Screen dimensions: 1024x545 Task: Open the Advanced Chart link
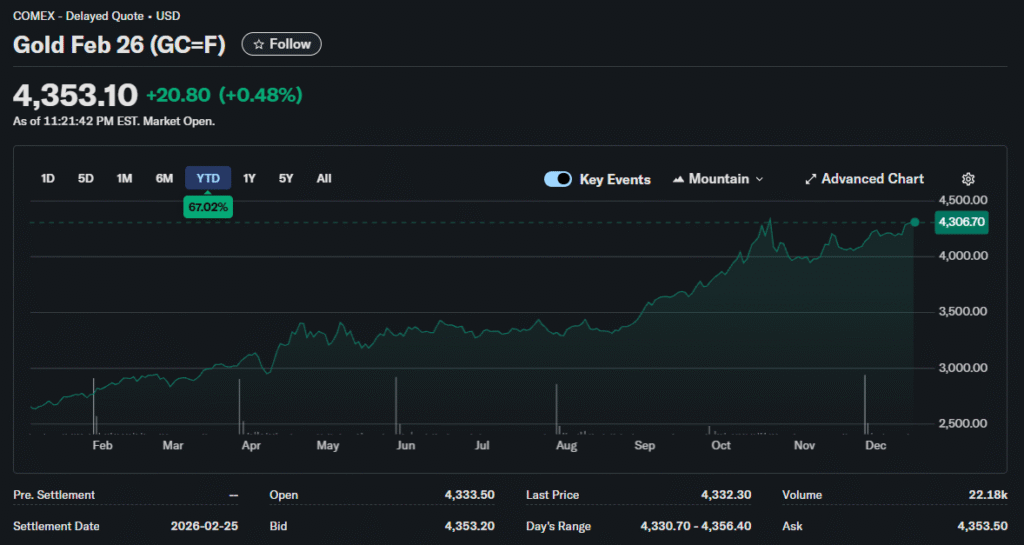872,179
